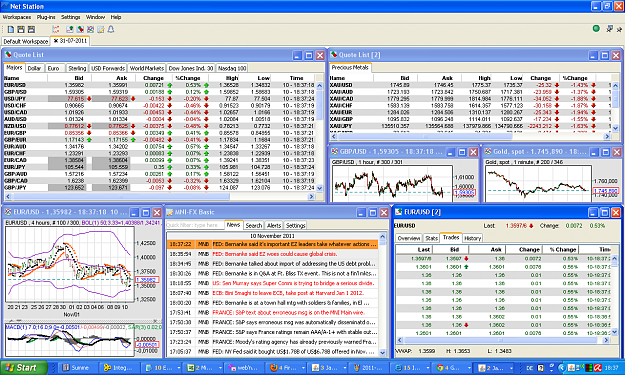The height and width of the screenshot is (375, 625).
Task: Click Quote List horizontal scrollbar right arrow
Action: point(312,196)
